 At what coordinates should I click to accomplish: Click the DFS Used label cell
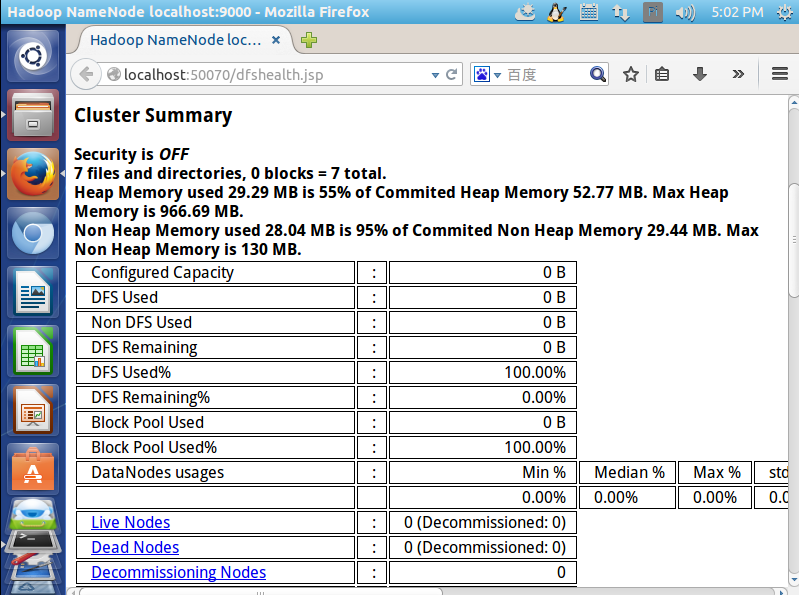click(x=215, y=298)
